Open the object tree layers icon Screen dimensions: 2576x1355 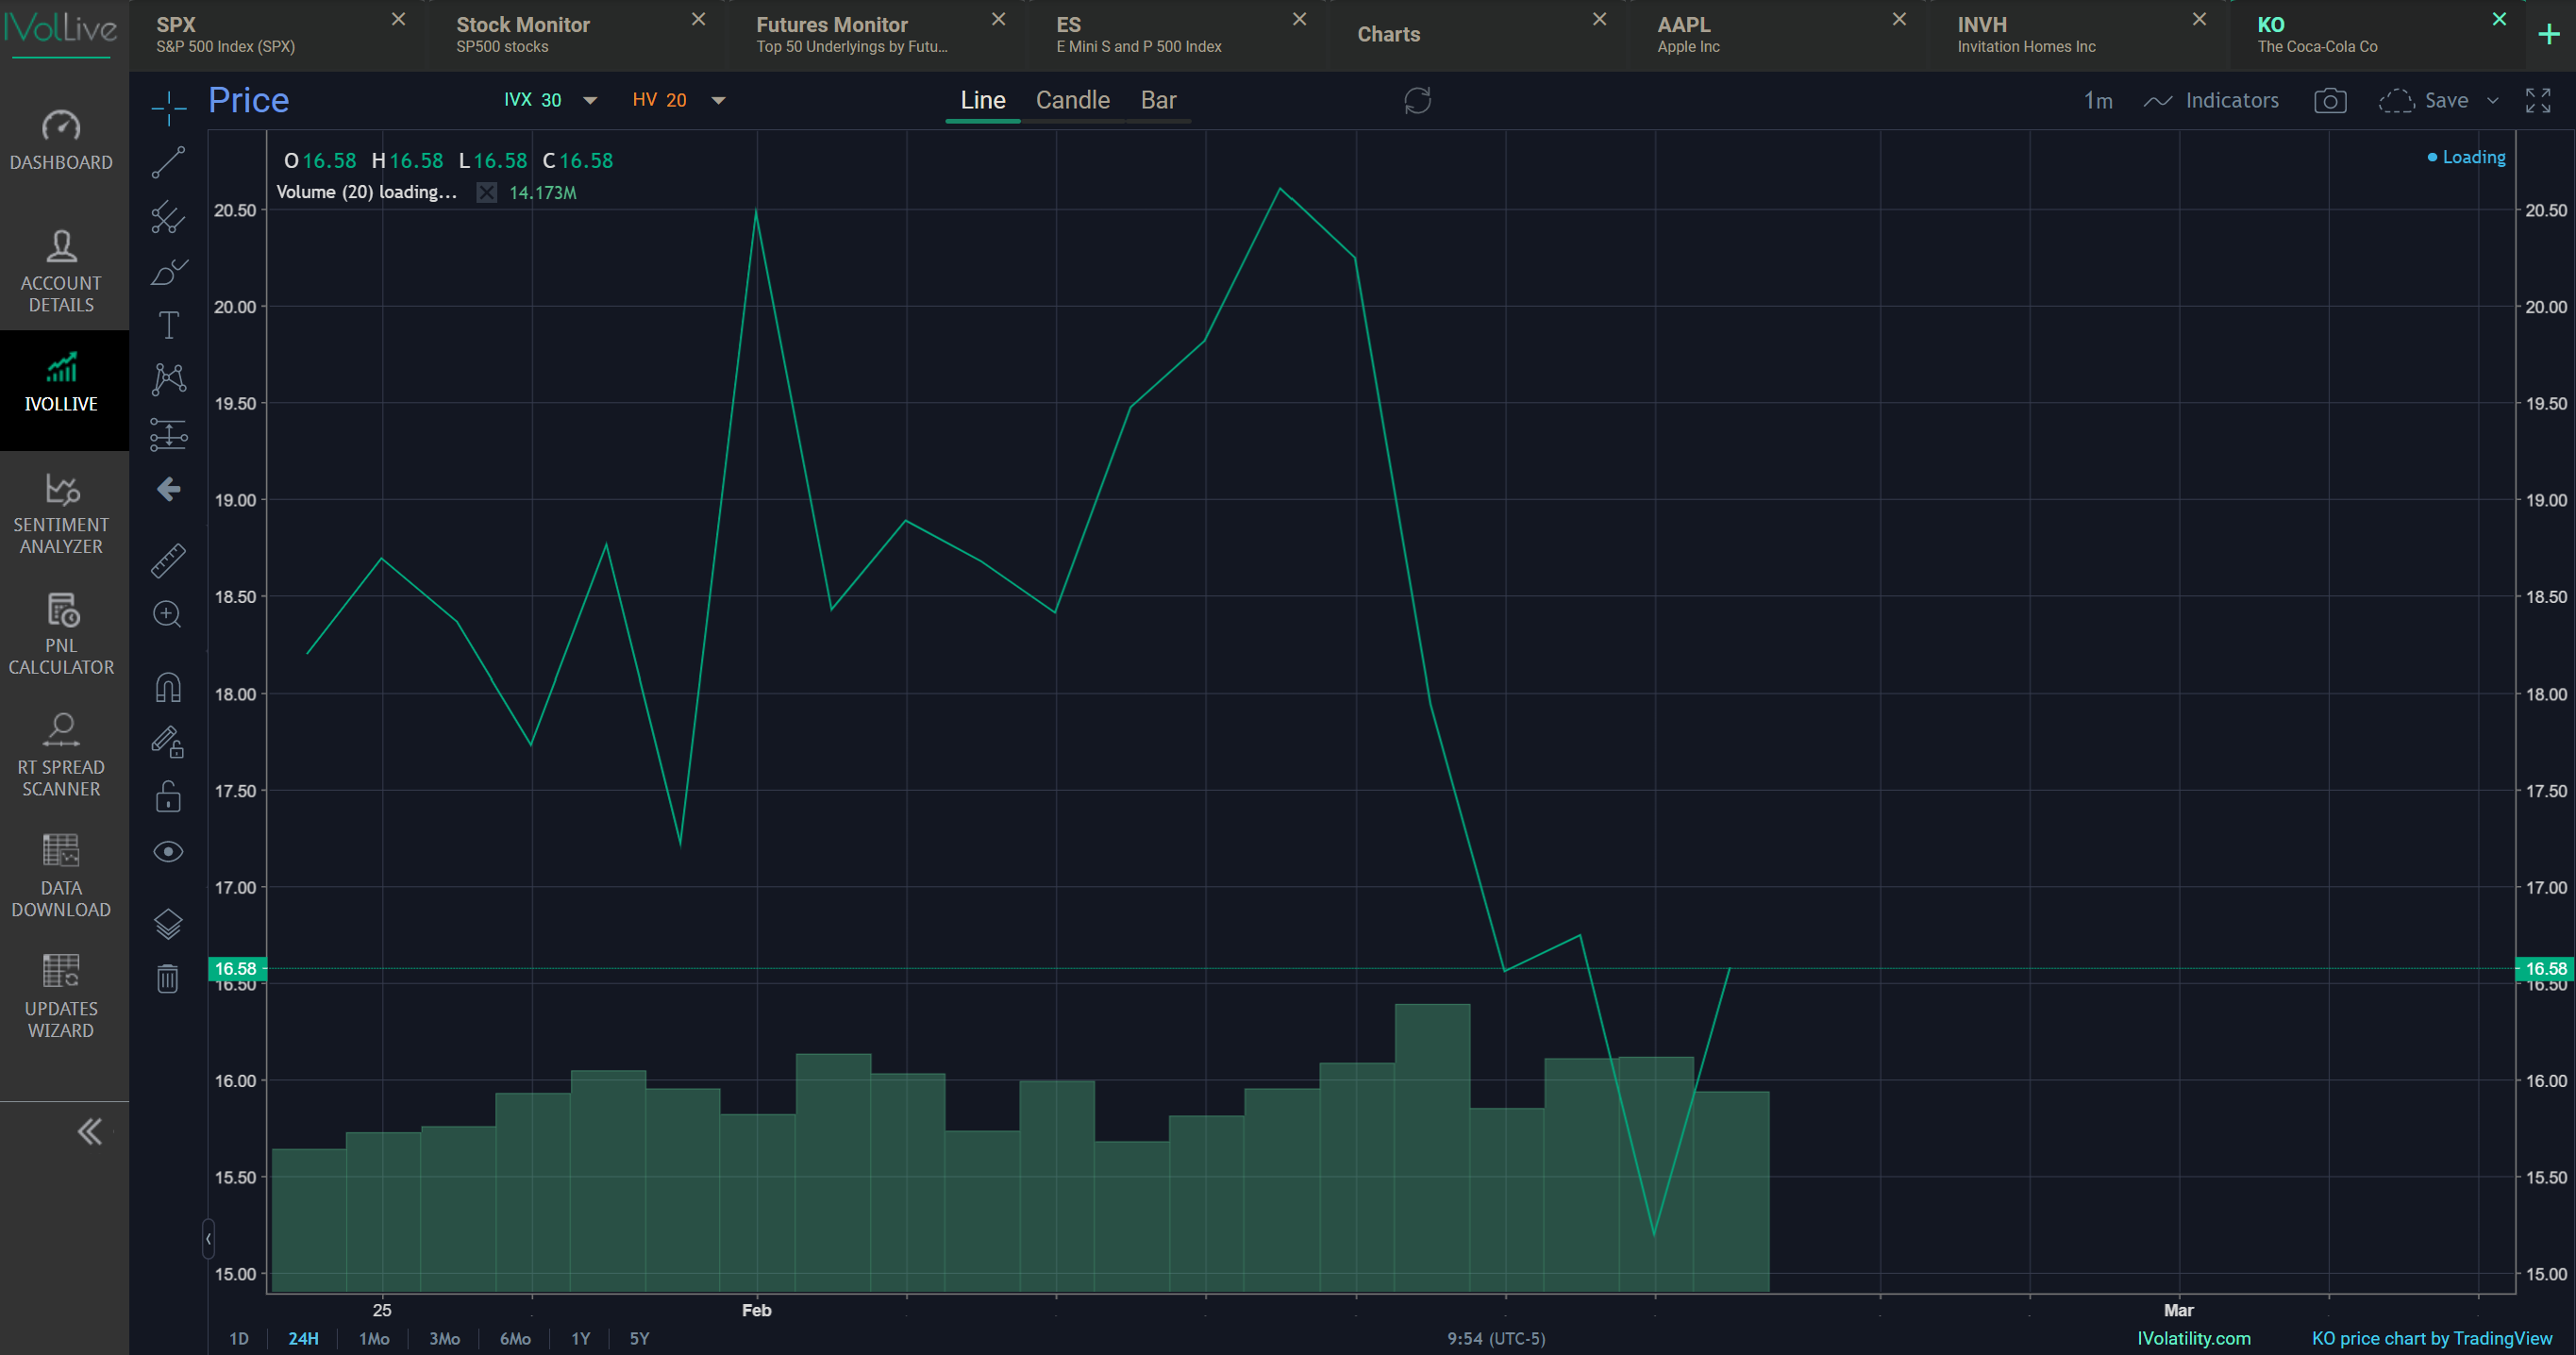[x=168, y=923]
